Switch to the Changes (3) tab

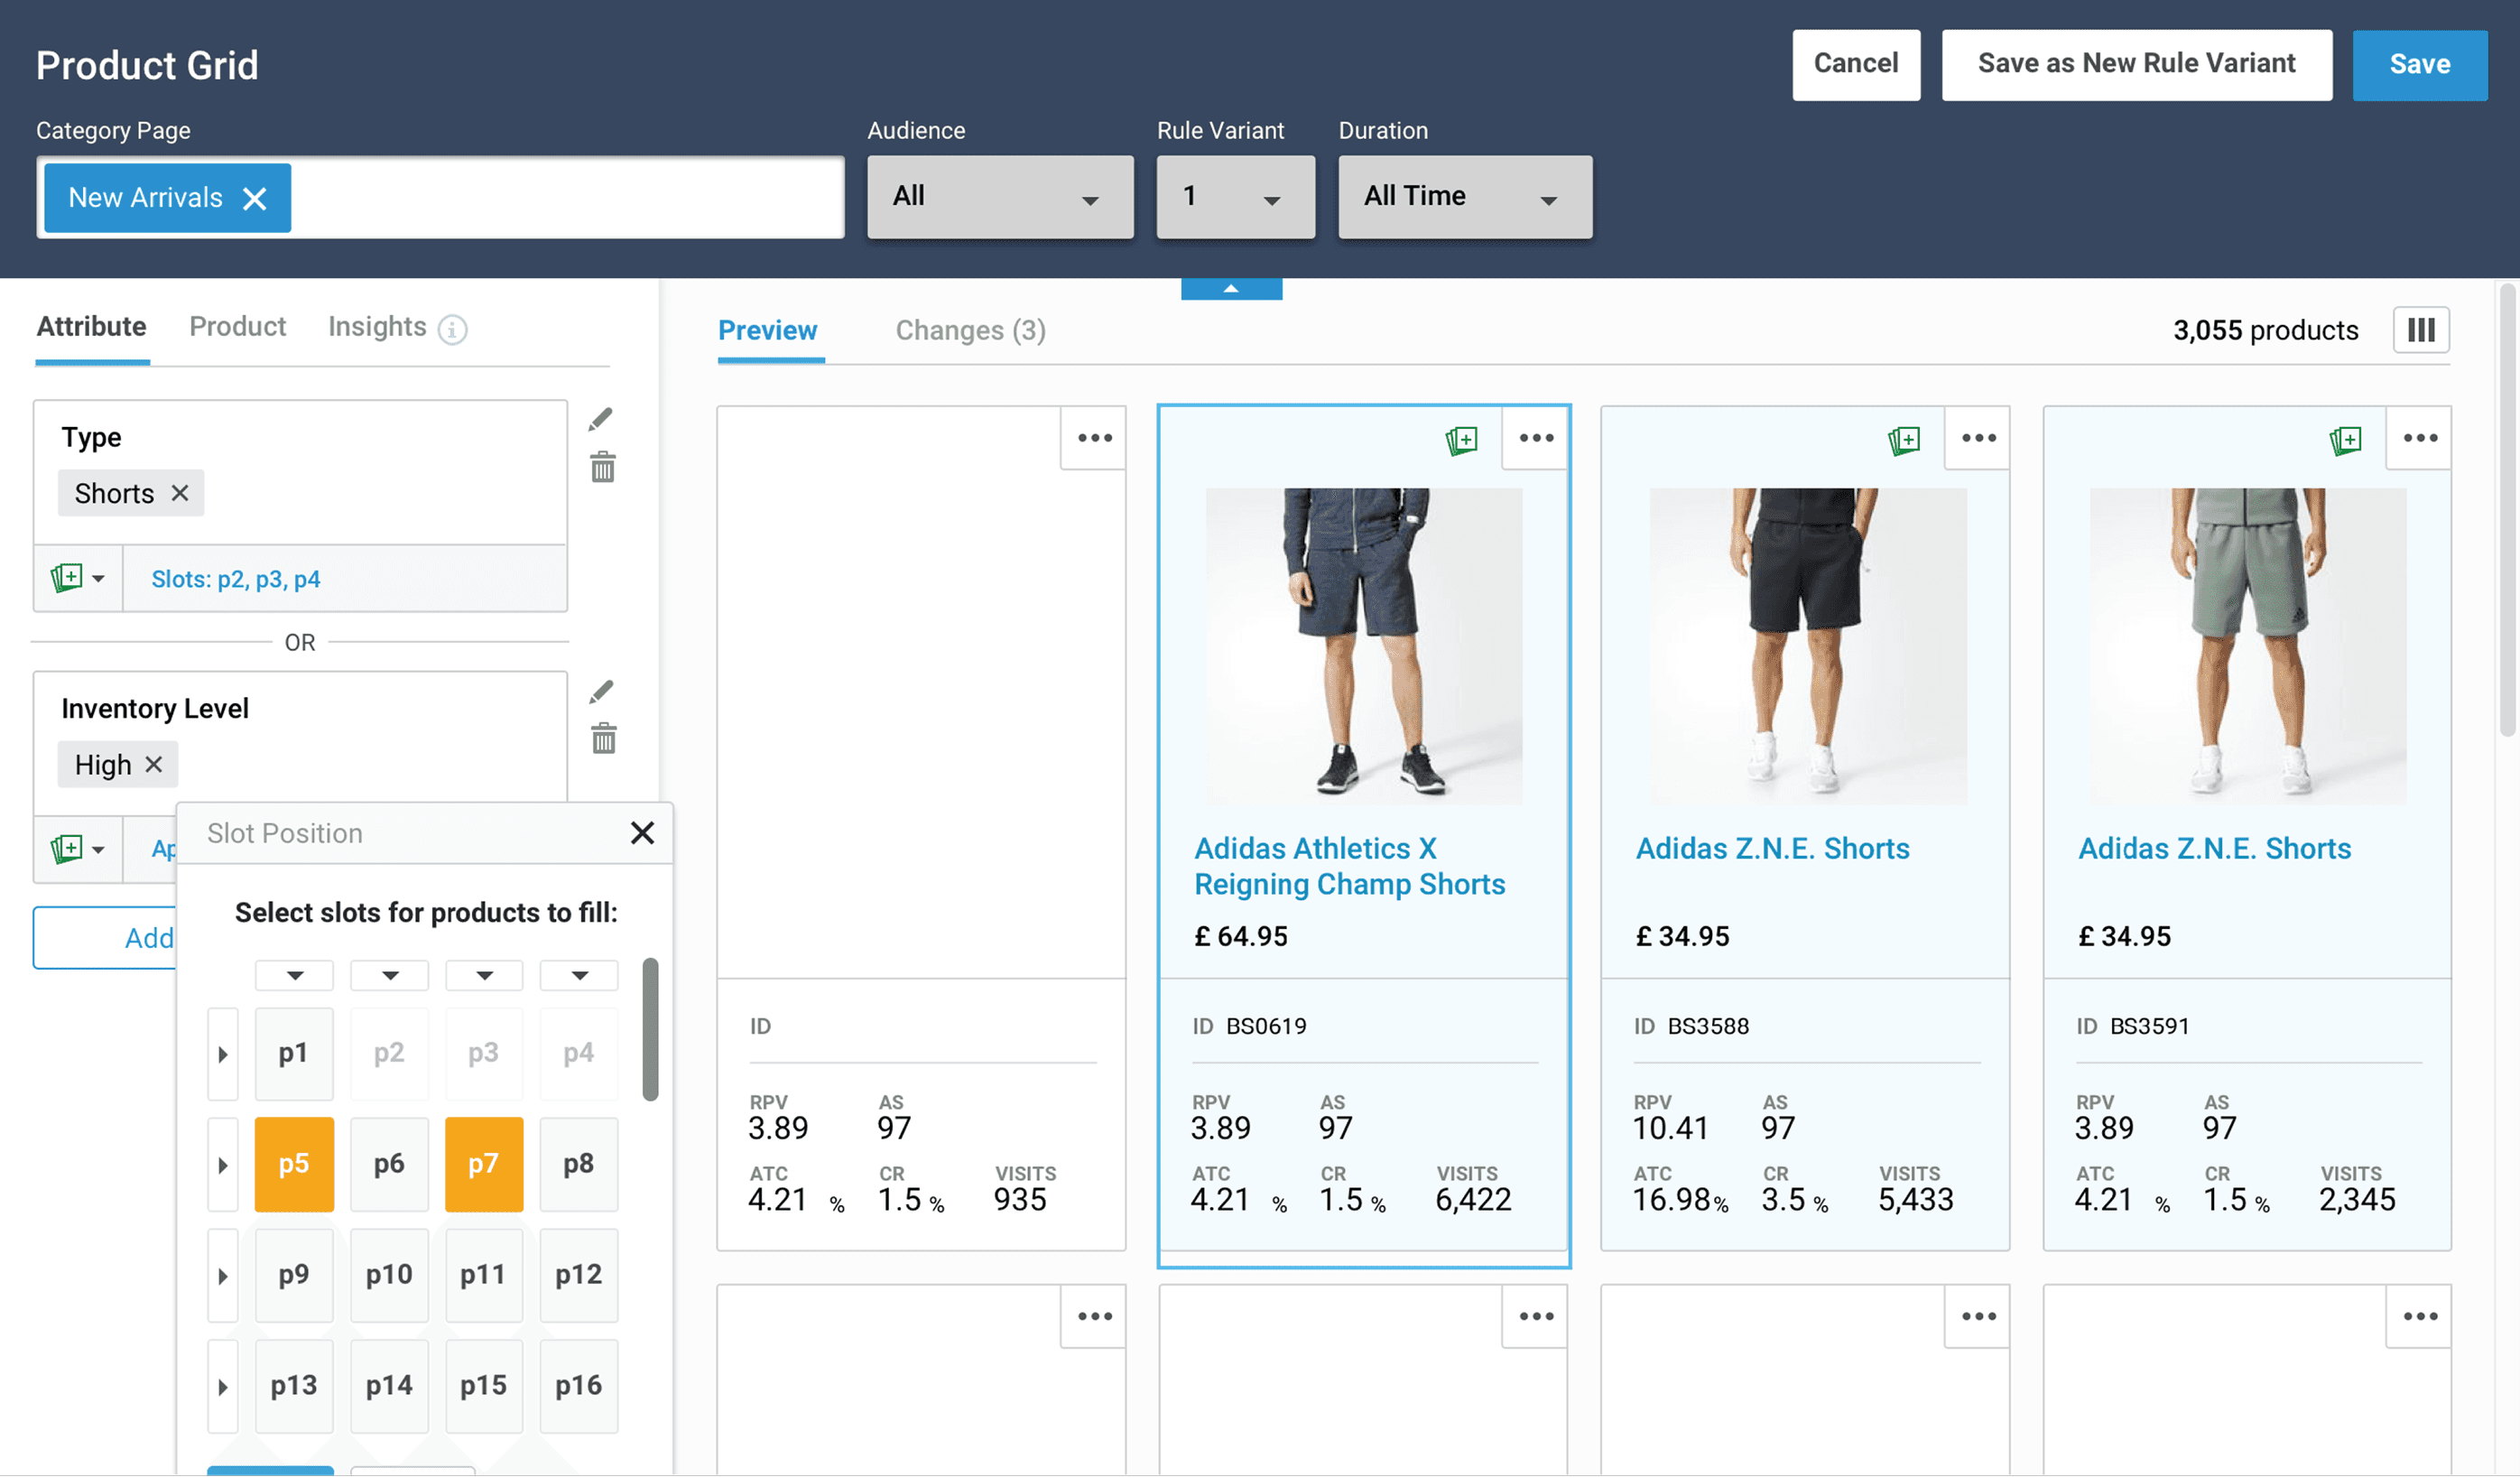click(x=970, y=330)
